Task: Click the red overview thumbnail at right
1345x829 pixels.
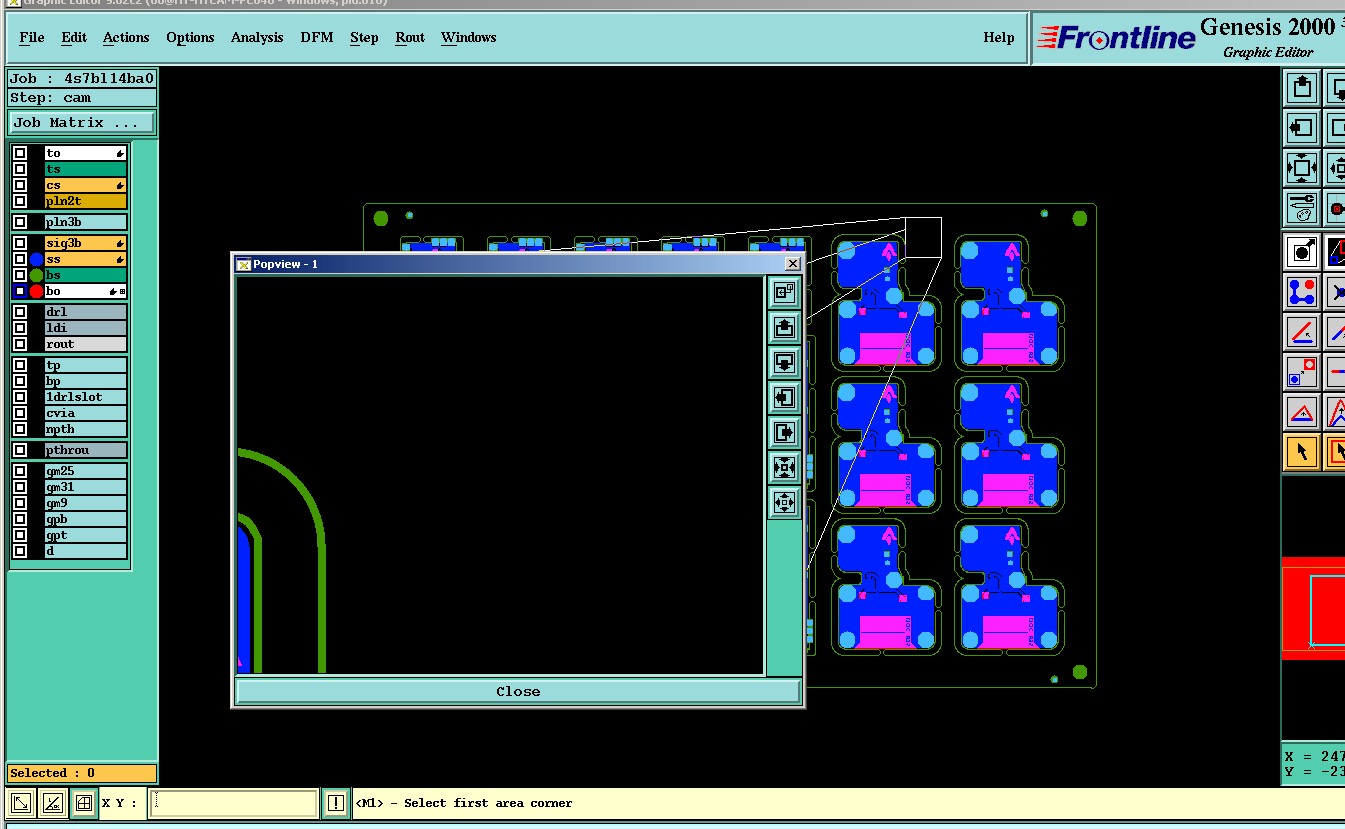Action: [1313, 608]
